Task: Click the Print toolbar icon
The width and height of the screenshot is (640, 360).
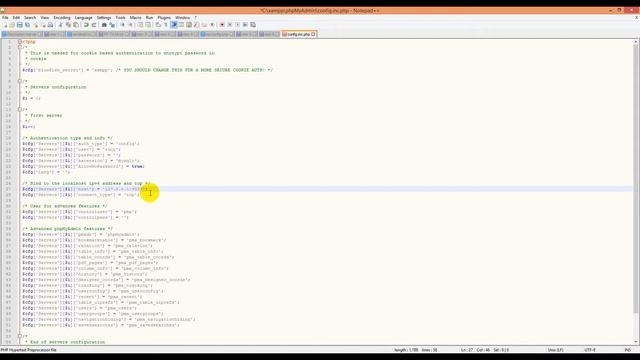Action: click(x=50, y=25)
